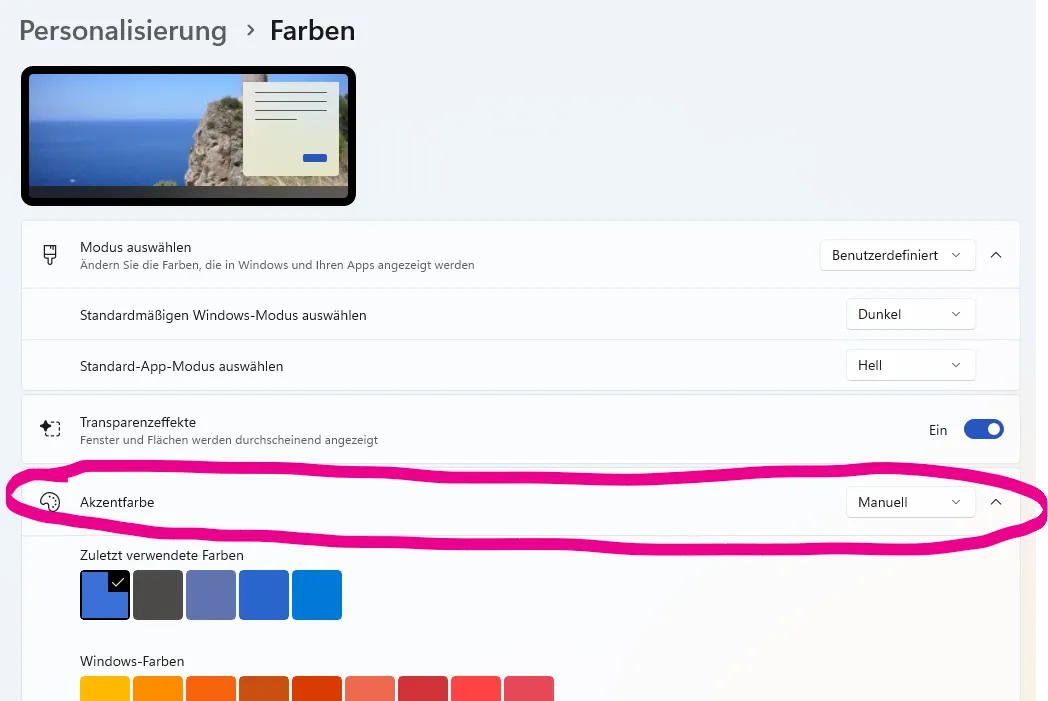The height and width of the screenshot is (701, 1048).
Task: Open the Akzentfarbe Manuell dropdown
Action: [x=910, y=502]
